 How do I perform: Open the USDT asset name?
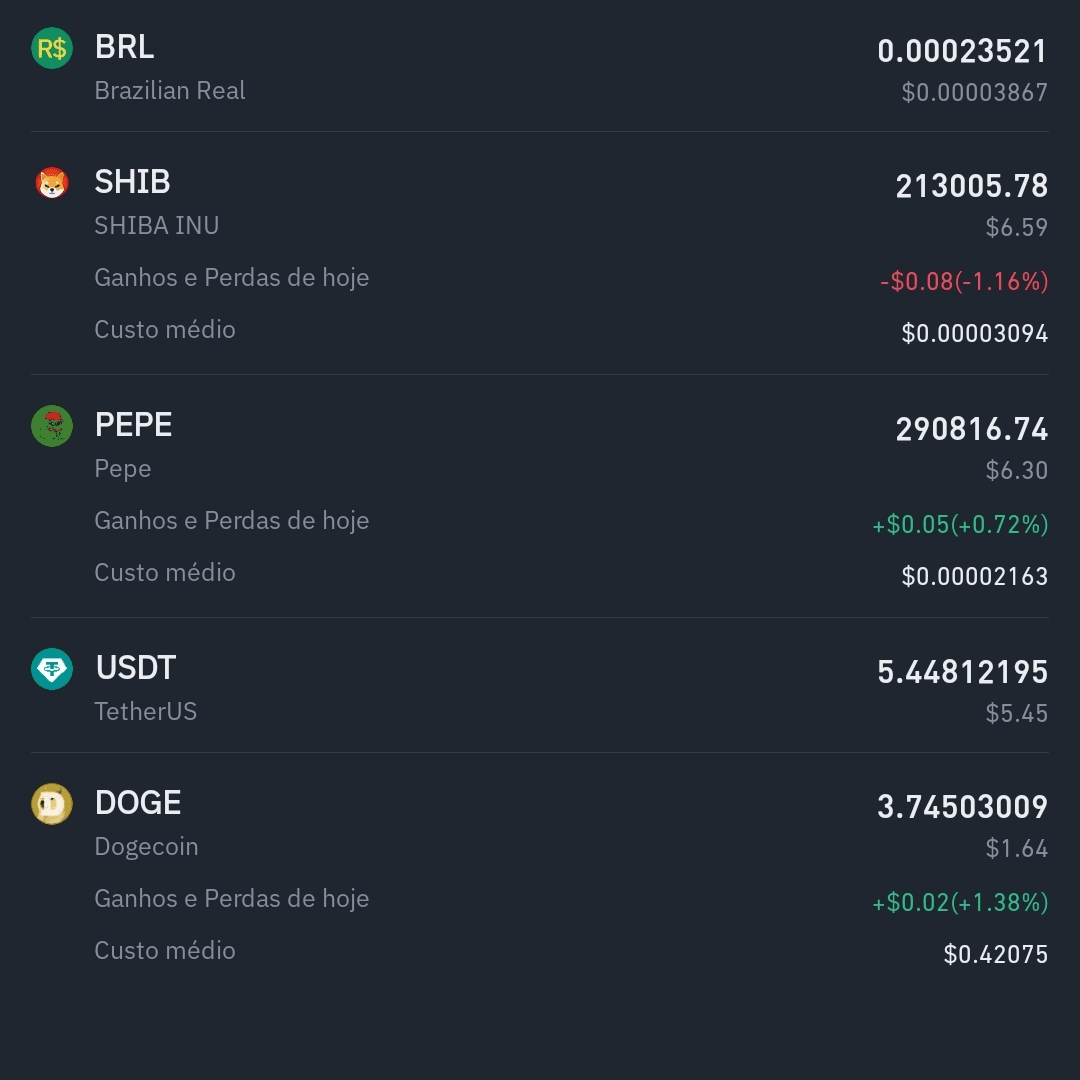click(136, 668)
